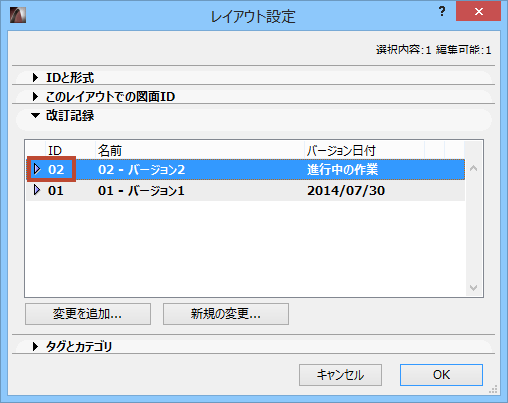Screen dimensions: 508x403
Task: Confirm with the OK button
Action: tap(441, 375)
